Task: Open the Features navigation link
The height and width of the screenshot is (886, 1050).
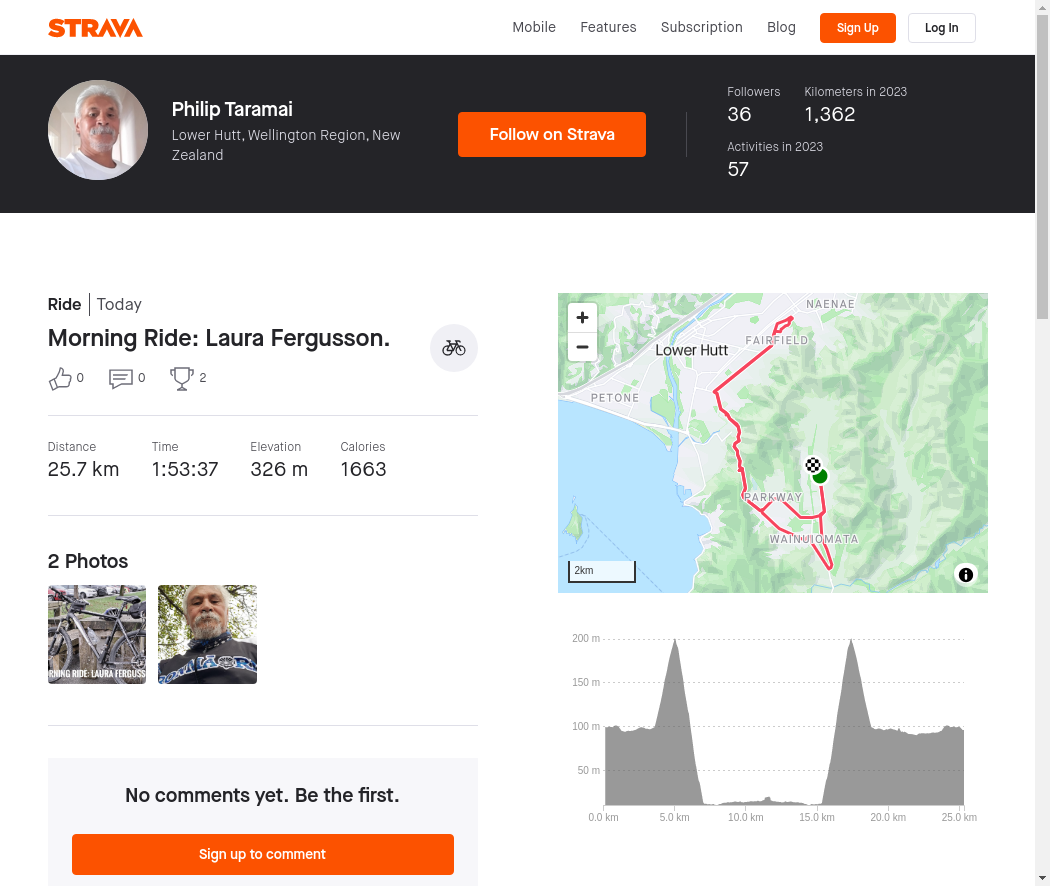Action: click(608, 27)
